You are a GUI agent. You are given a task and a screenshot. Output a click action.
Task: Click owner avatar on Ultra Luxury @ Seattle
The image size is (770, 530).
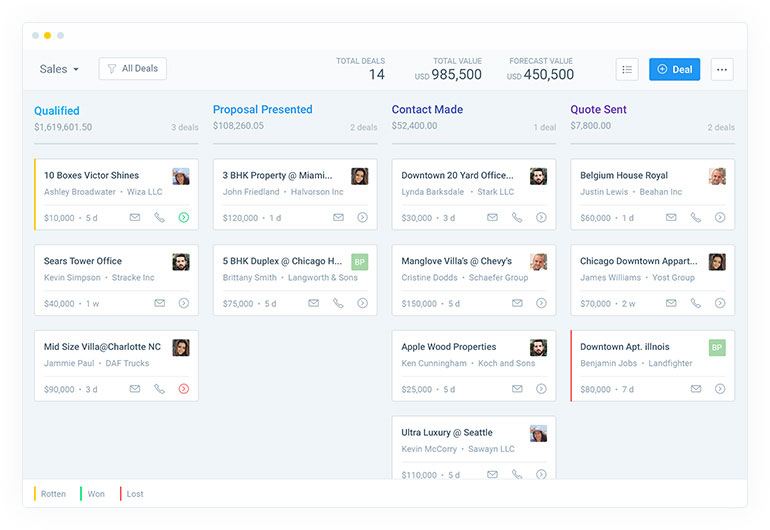pos(538,433)
